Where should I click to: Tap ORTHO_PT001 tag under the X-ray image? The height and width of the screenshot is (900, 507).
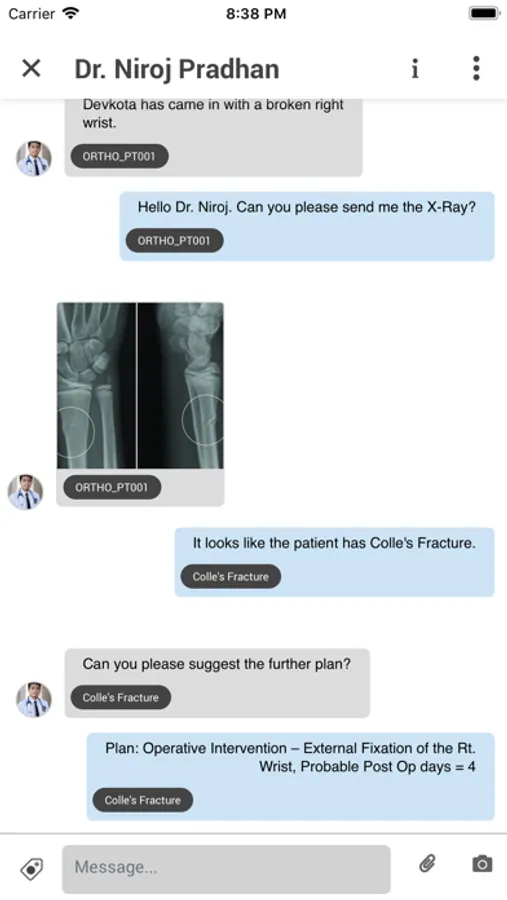112,487
